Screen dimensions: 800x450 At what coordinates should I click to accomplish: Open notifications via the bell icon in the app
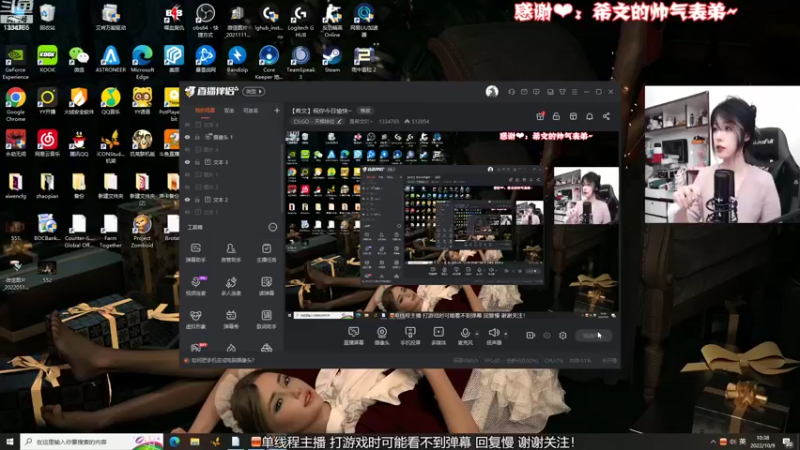(x=589, y=116)
